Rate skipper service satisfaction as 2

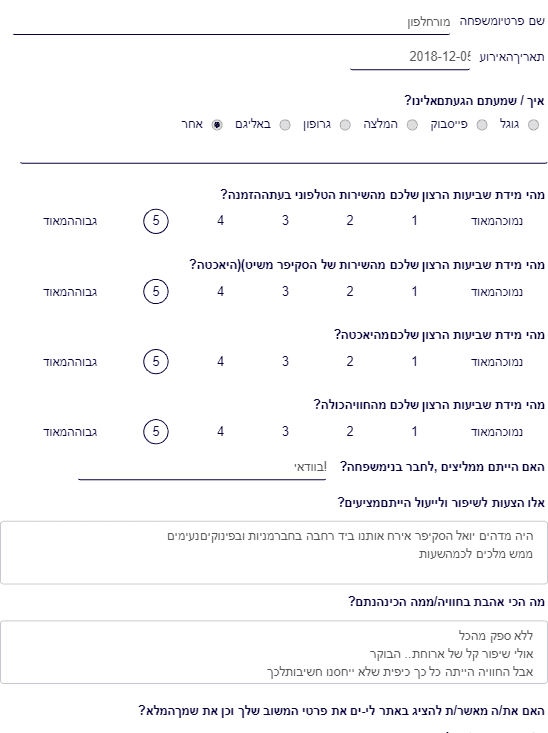350,292
